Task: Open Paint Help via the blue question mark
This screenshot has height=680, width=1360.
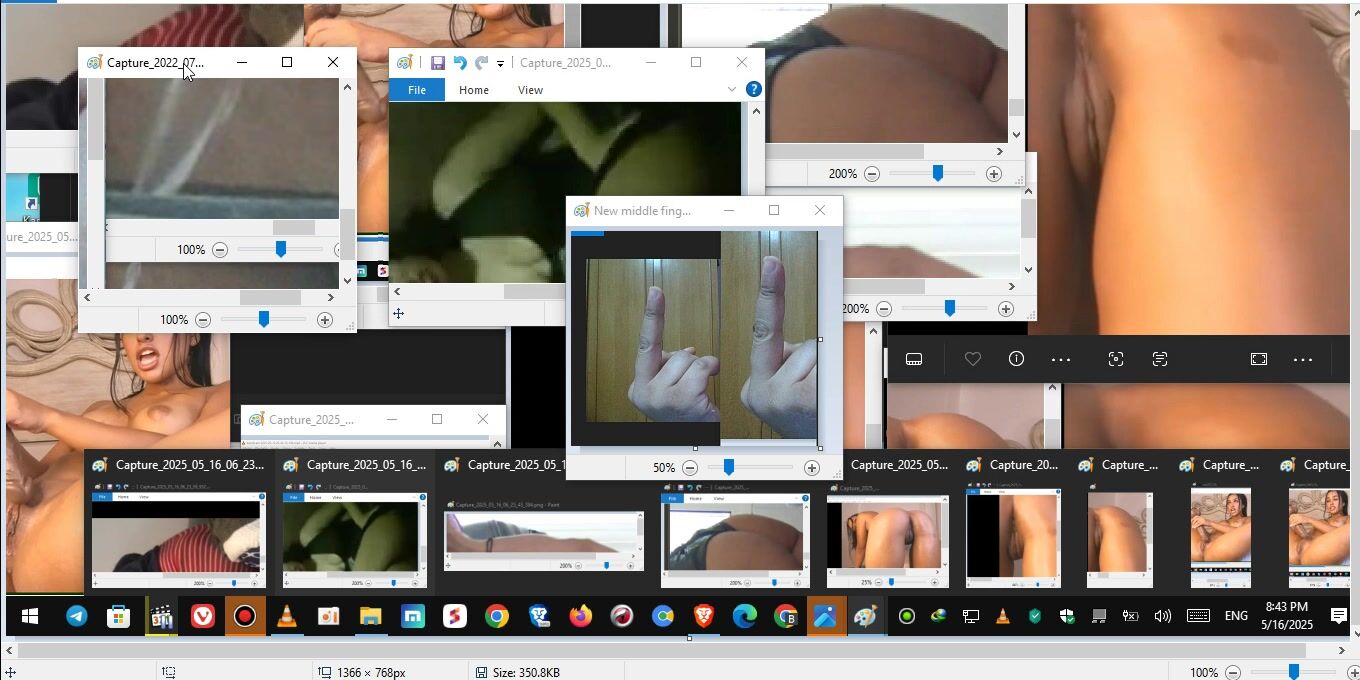Action: (x=754, y=89)
